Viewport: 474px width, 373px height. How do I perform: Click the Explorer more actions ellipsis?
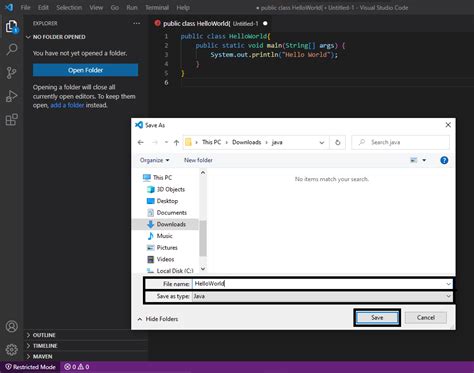[136, 23]
